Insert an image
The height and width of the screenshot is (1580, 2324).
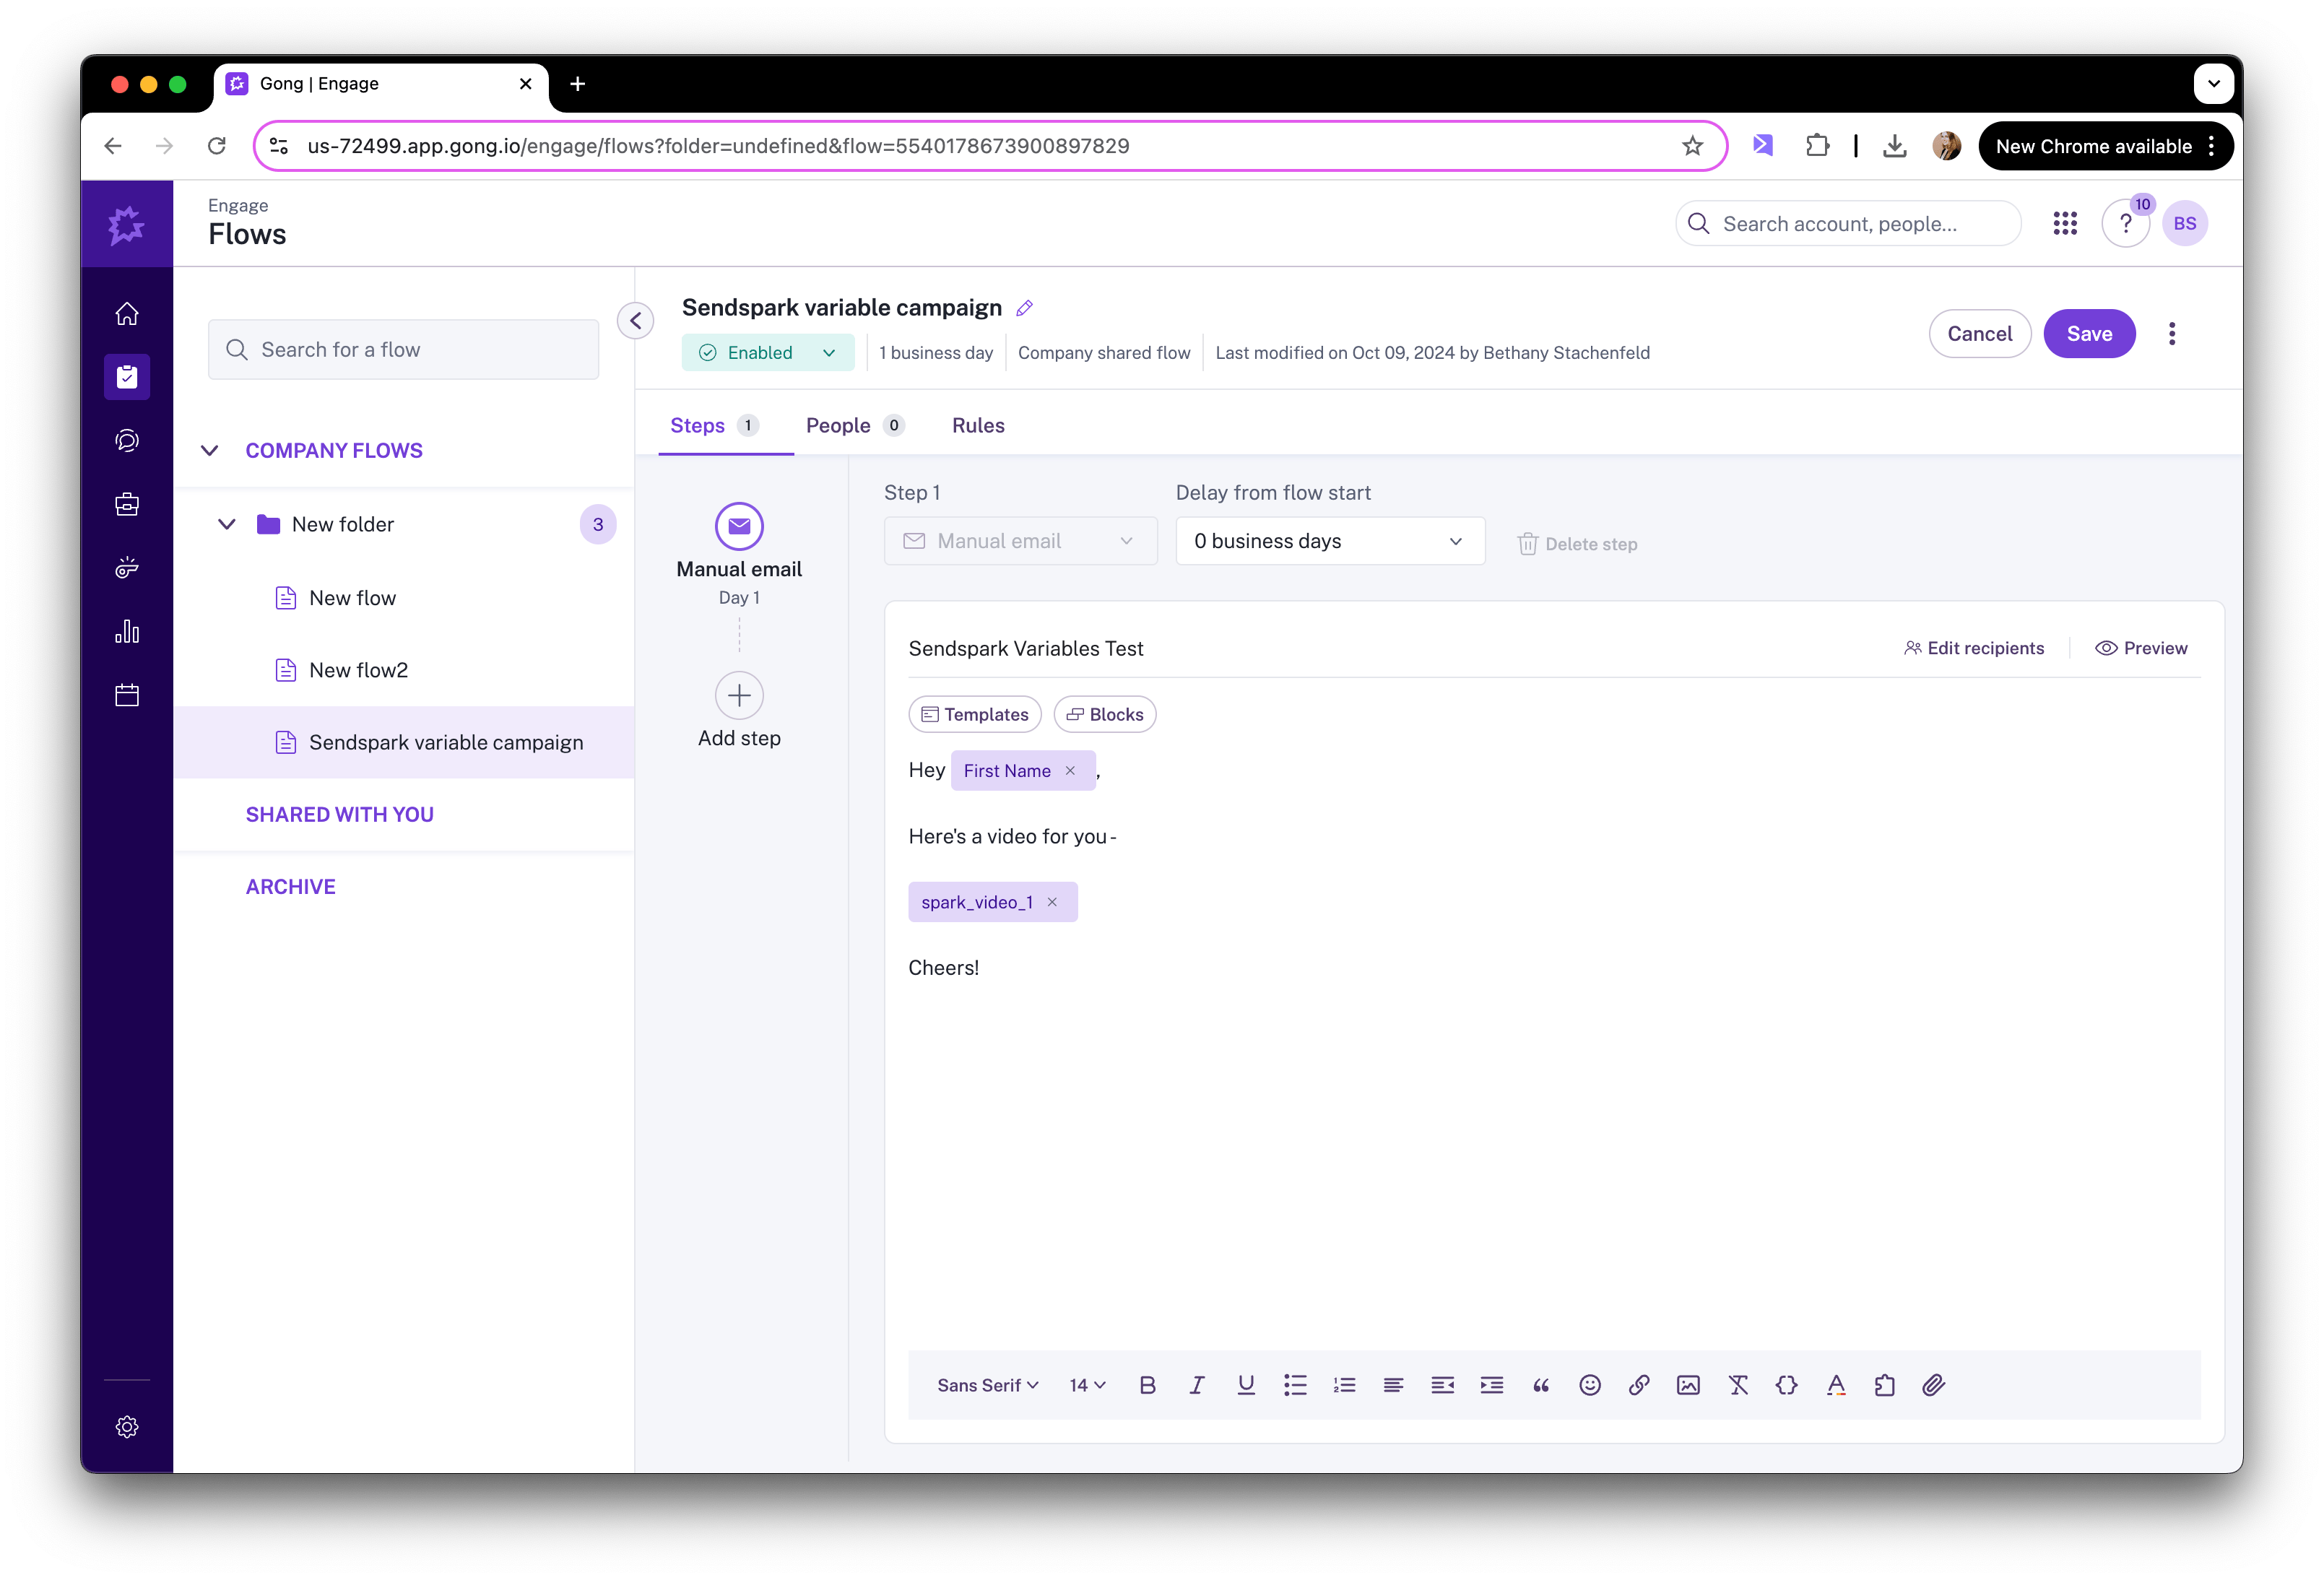(x=1688, y=1385)
